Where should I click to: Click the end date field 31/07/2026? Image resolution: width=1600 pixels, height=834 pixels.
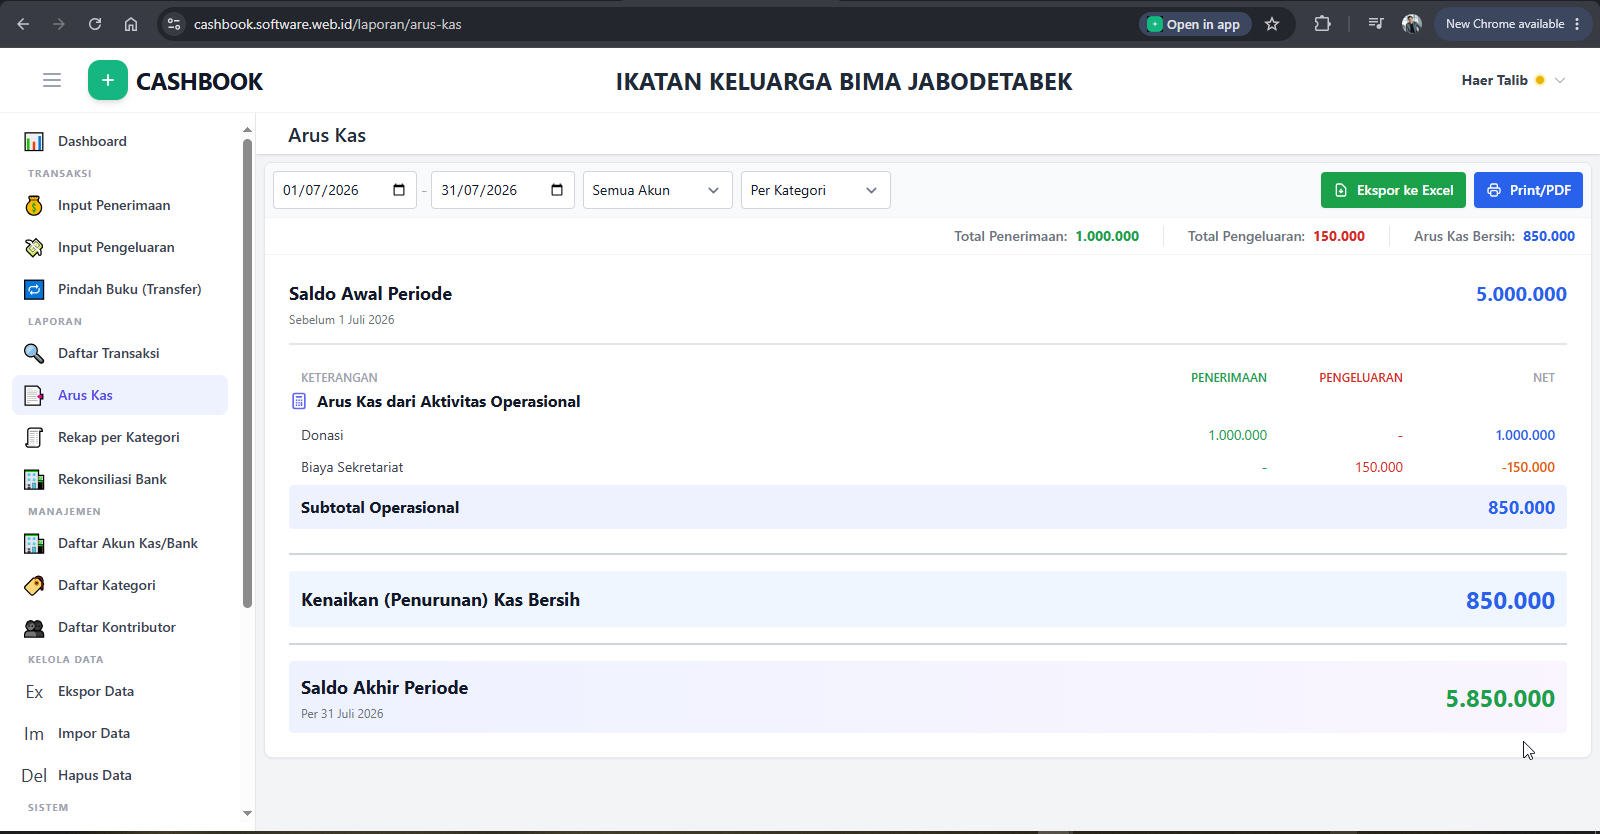coord(502,190)
